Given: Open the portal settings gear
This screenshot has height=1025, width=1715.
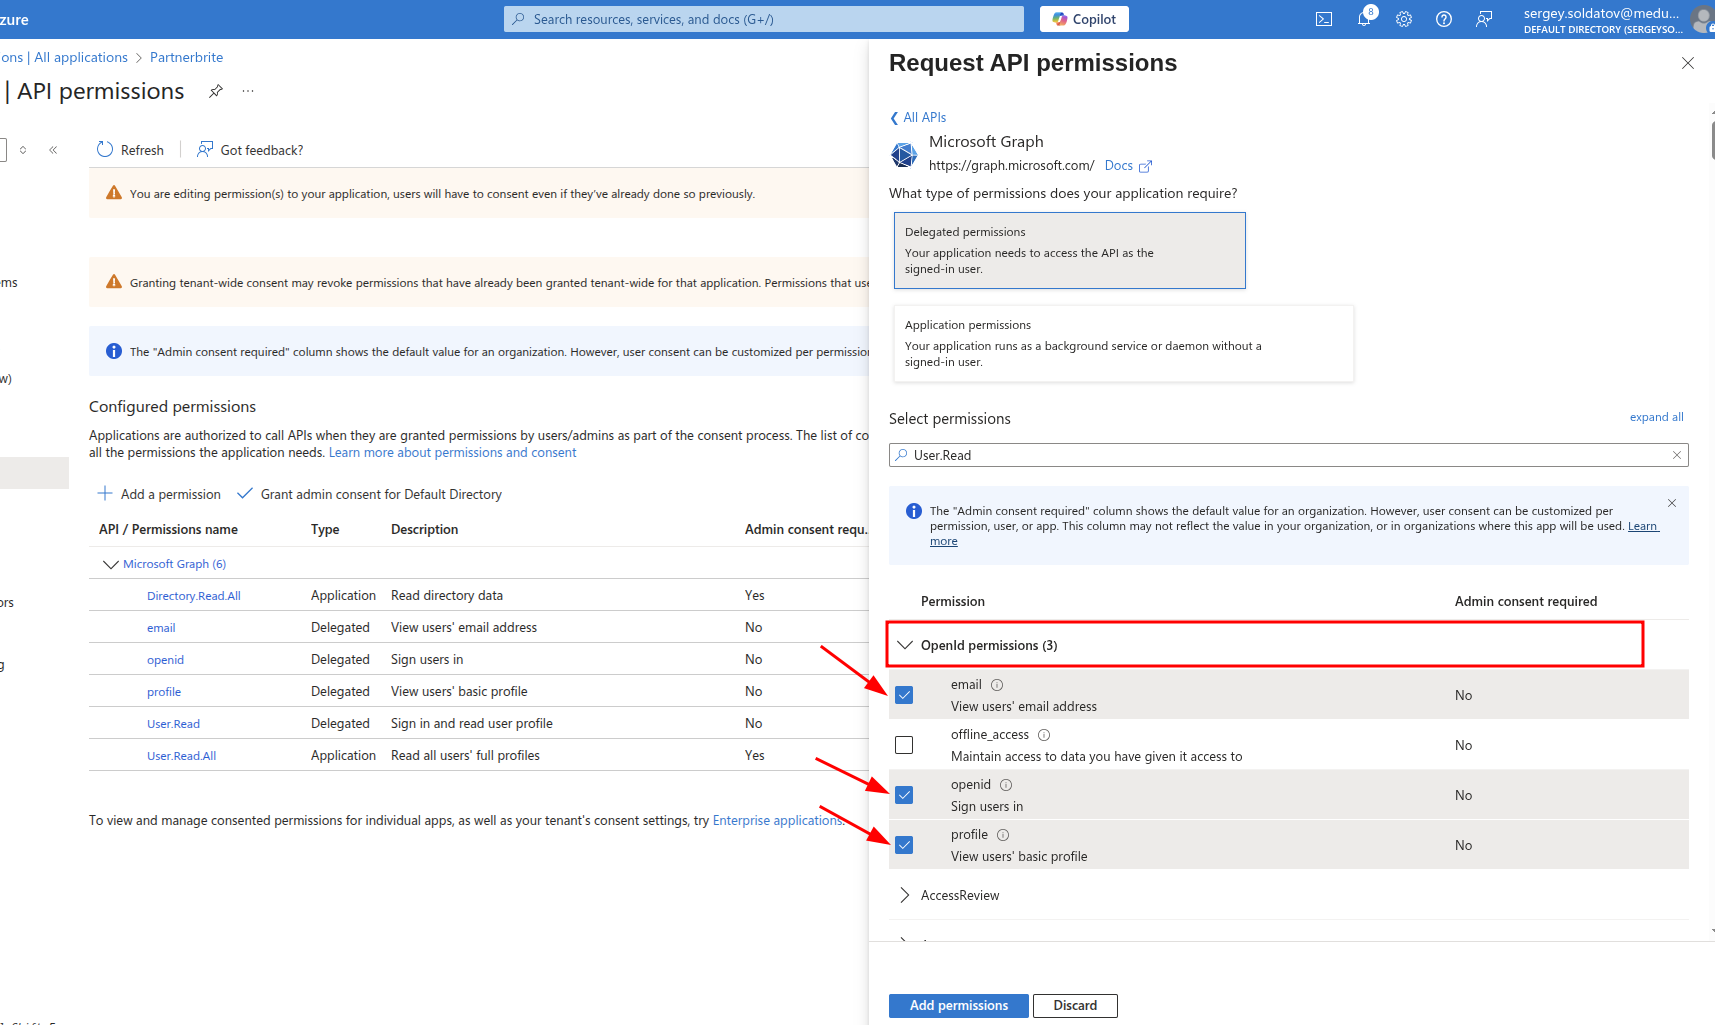Looking at the screenshot, I should click(1404, 19).
